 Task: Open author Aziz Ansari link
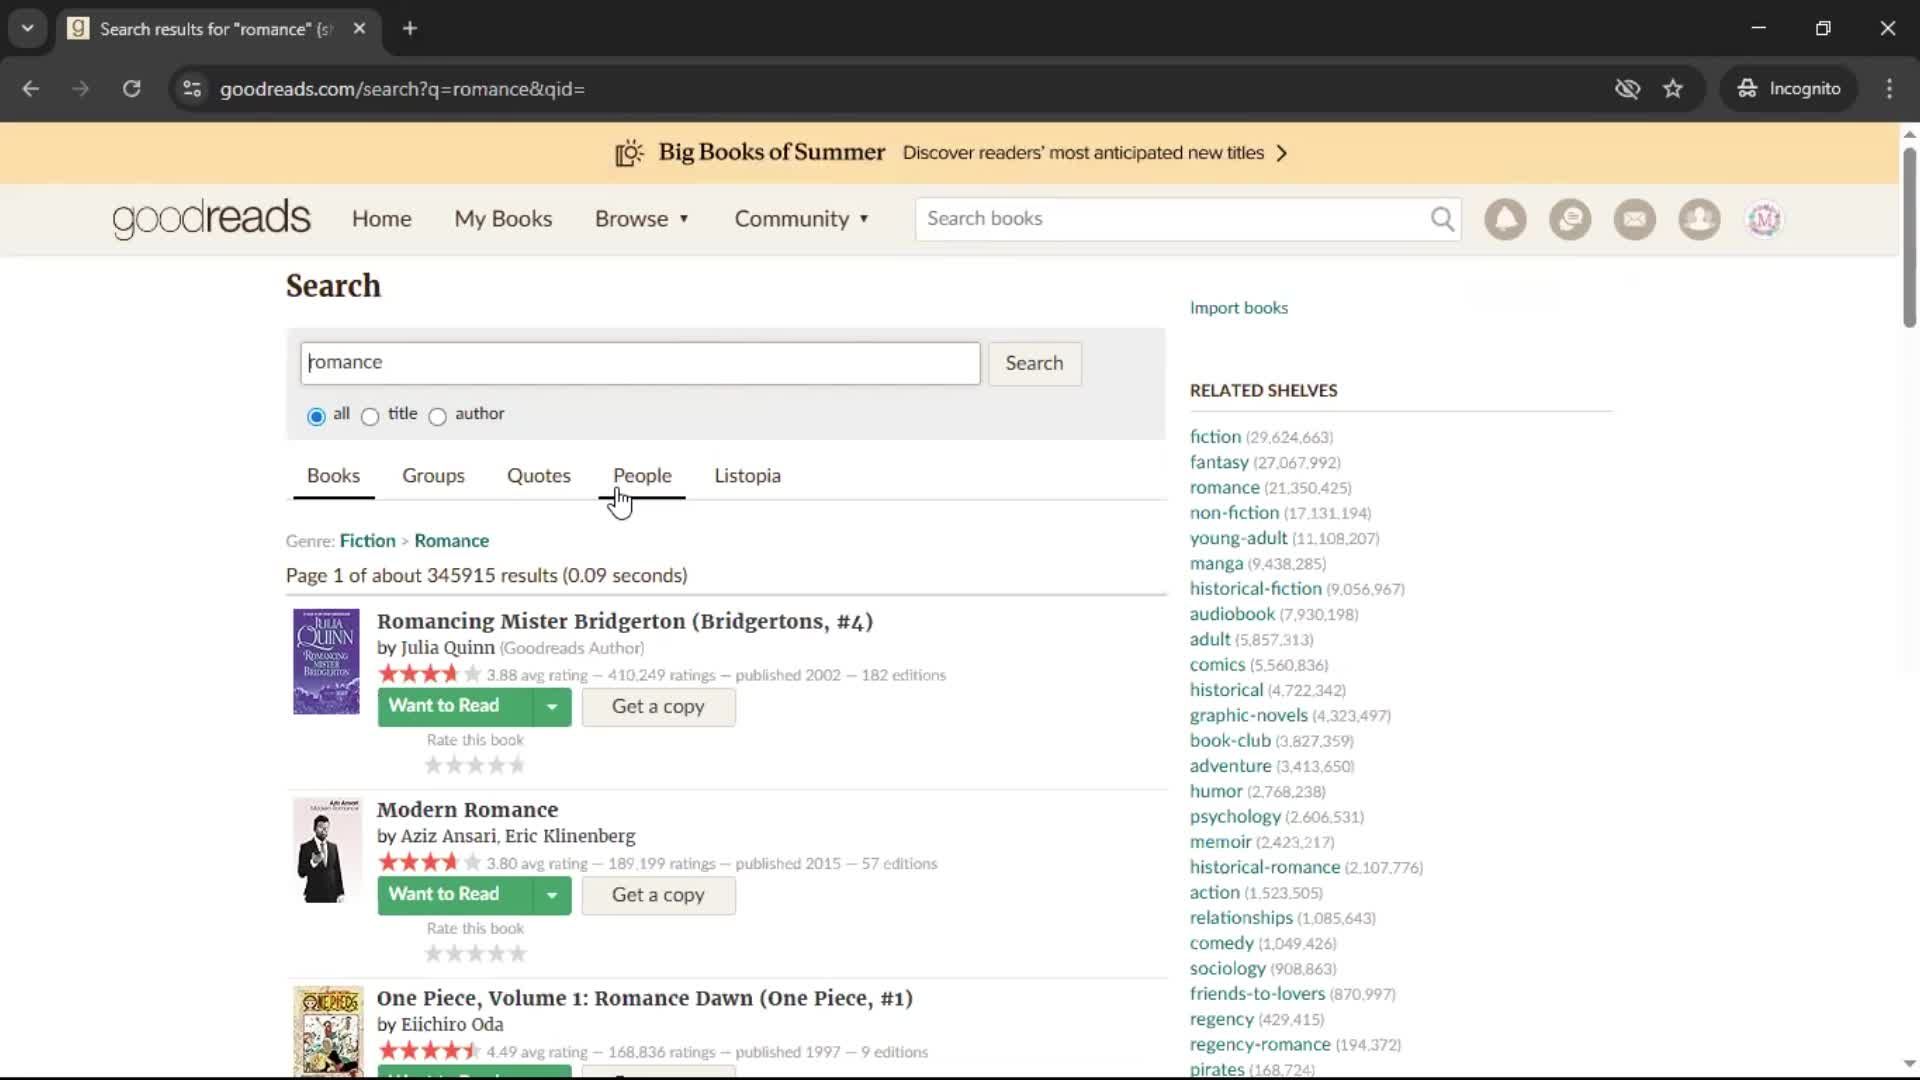click(x=448, y=836)
